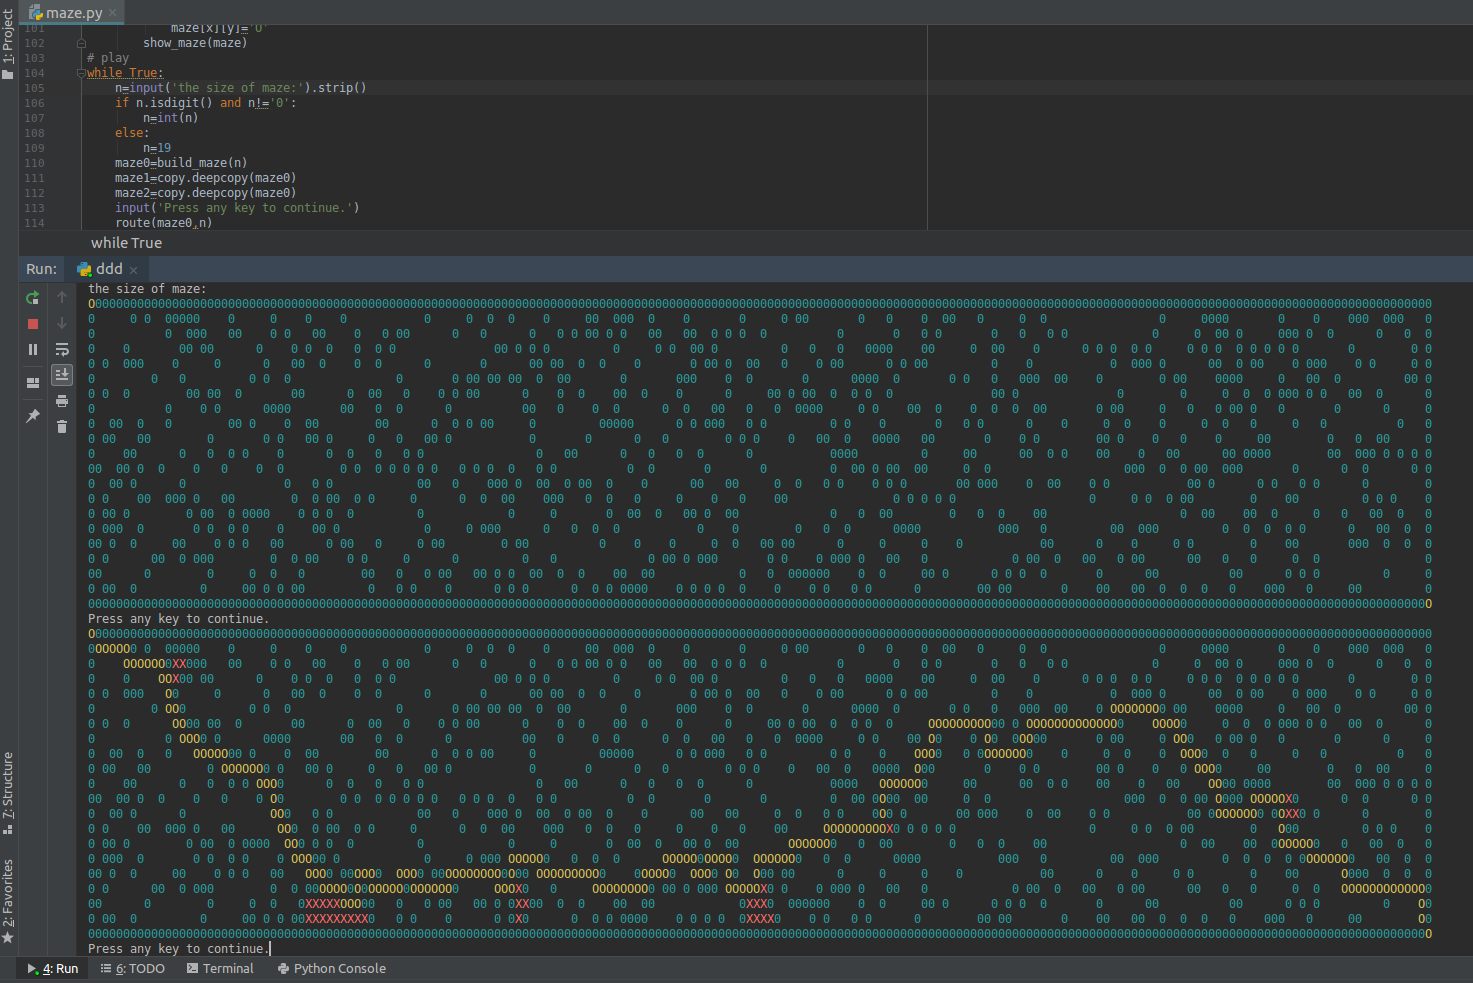Viewport: 1473px width, 983px height.
Task: Click first 'Press any key to continue.' console line
Action: (178, 619)
